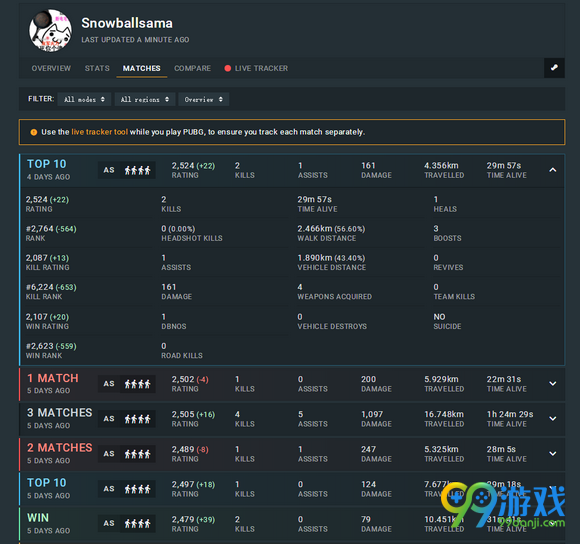Image resolution: width=580 pixels, height=544 pixels.
Task: Click the squad icon in WIN row
Action: (137, 524)
